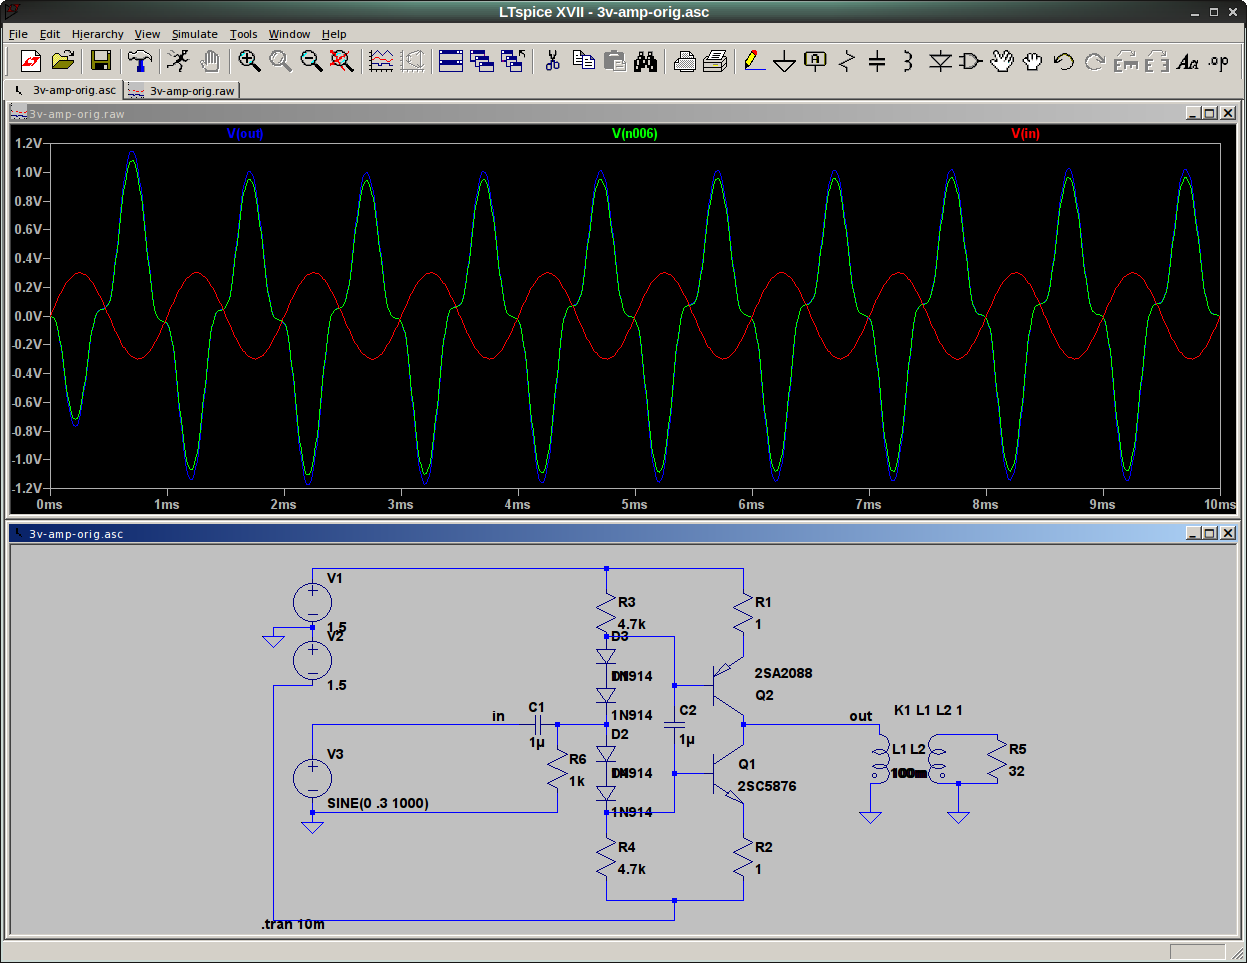Save the schematic with the floppy icon
Screen dimensions: 1247x963
pos(101,61)
